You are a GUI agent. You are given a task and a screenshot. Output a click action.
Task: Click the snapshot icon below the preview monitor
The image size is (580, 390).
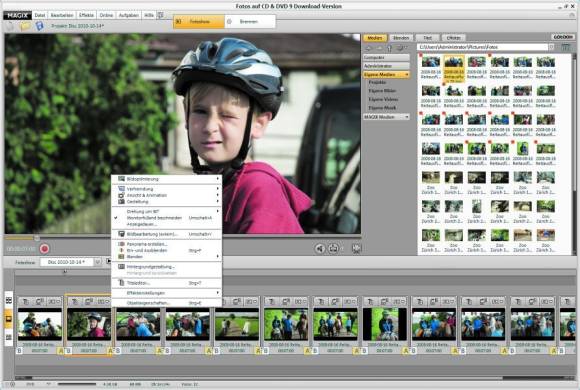coord(334,249)
